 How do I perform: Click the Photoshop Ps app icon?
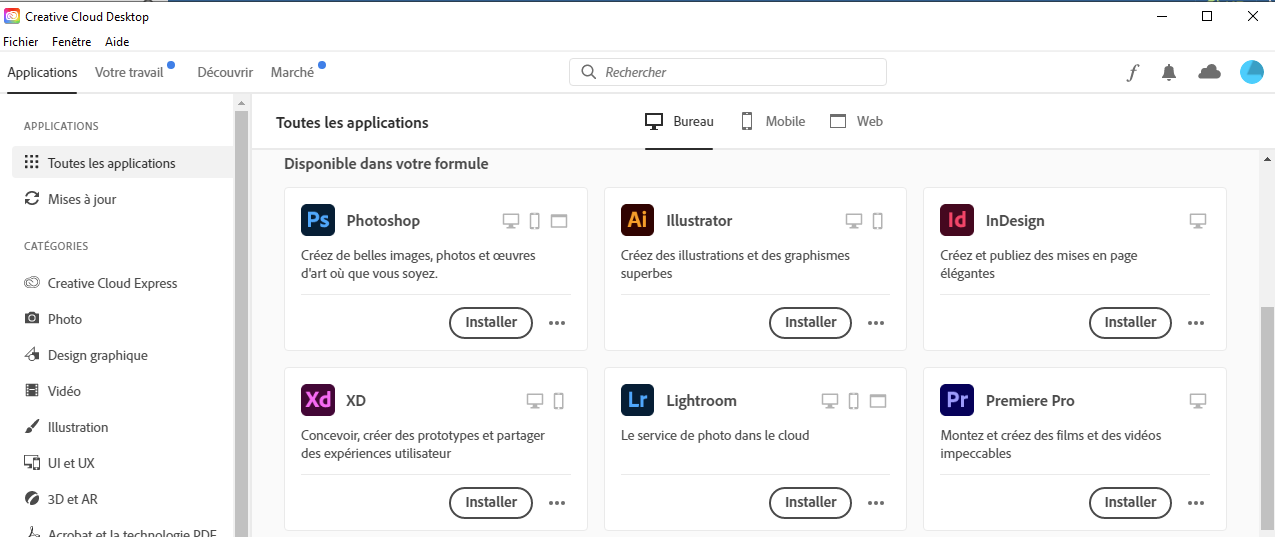click(318, 220)
